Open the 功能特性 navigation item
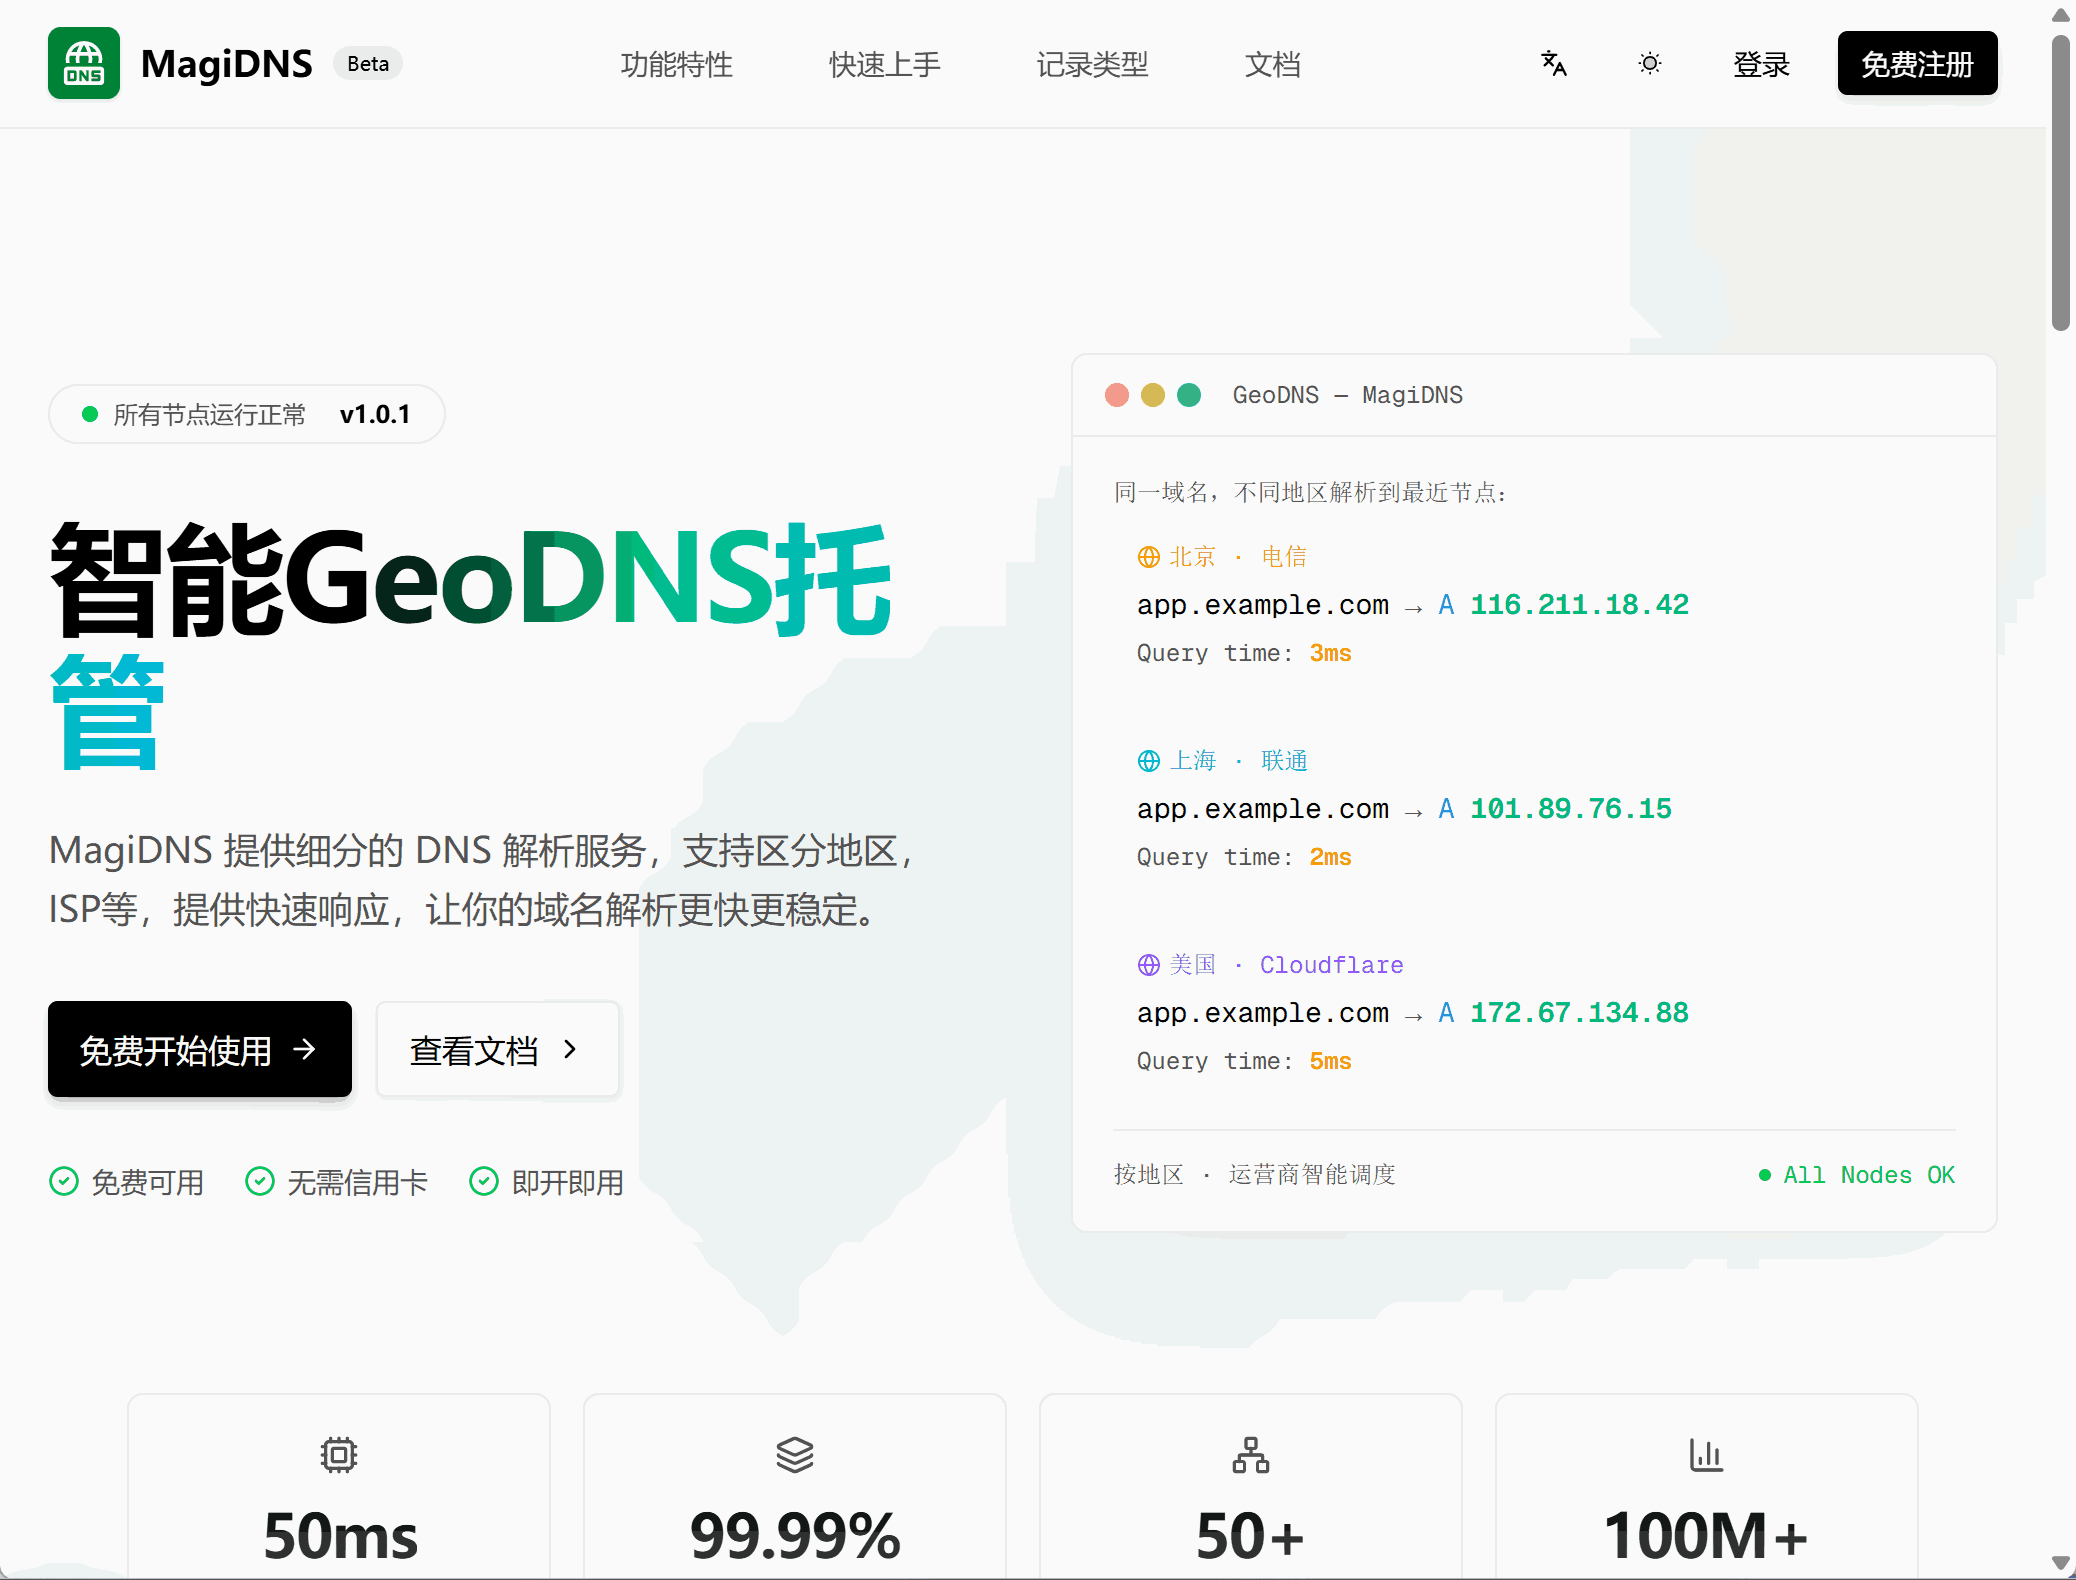Image resolution: width=2076 pixels, height=1580 pixels. pyautogui.click(x=676, y=64)
